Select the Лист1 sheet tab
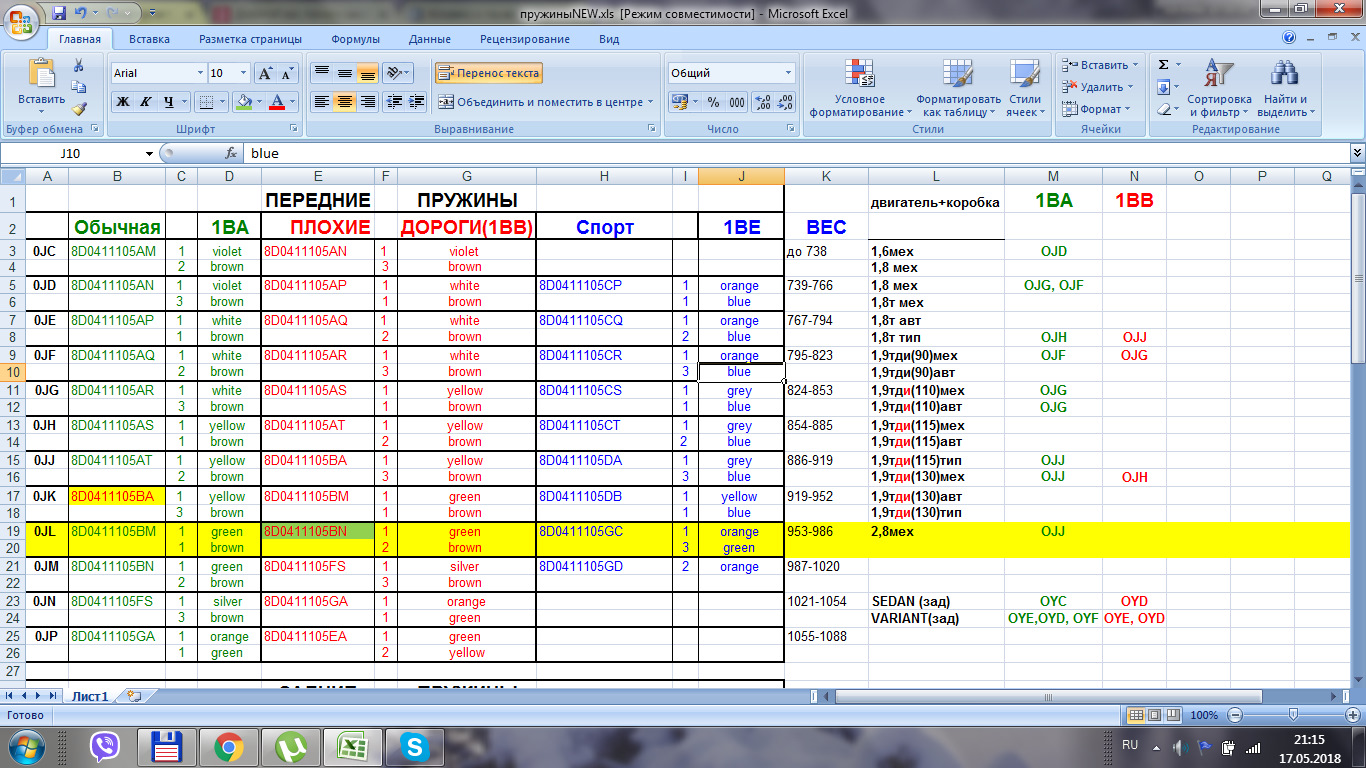This screenshot has height=768, width=1366. coord(89,696)
